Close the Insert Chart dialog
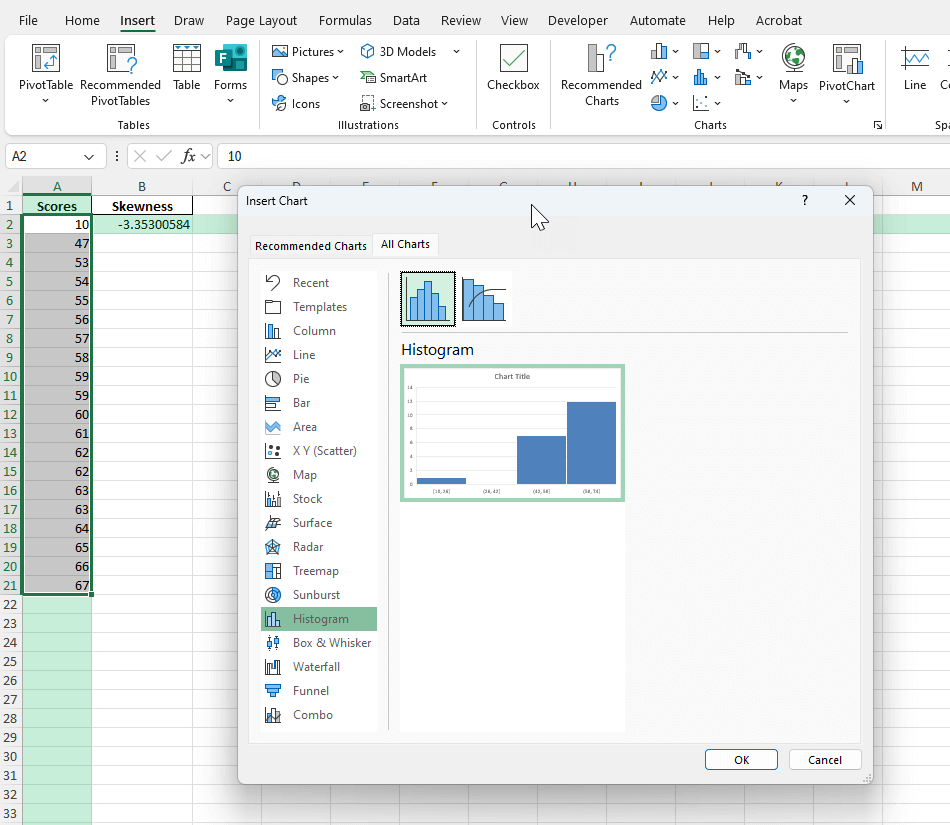Viewport: 950px width, 825px height. pyautogui.click(x=849, y=200)
